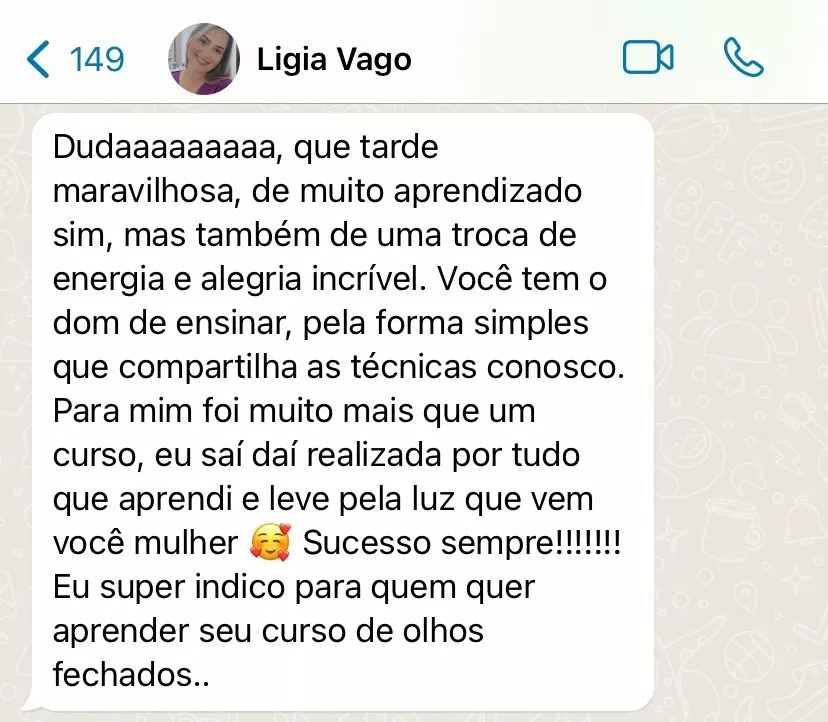Tap the "Eu super indico para quem quer" line

[x=294, y=587]
